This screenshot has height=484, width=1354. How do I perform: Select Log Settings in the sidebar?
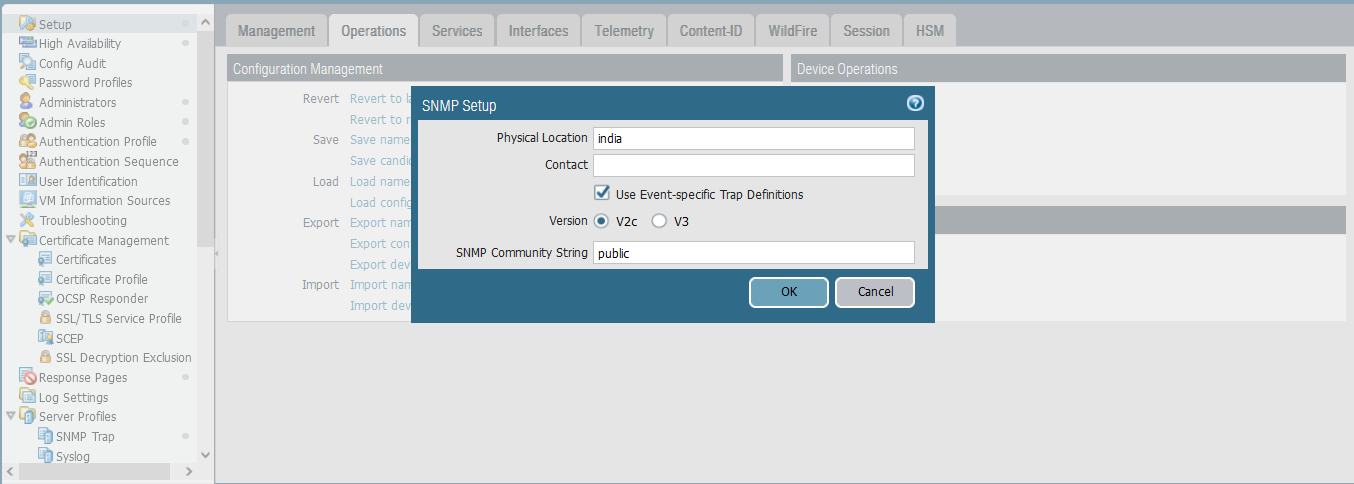click(73, 397)
